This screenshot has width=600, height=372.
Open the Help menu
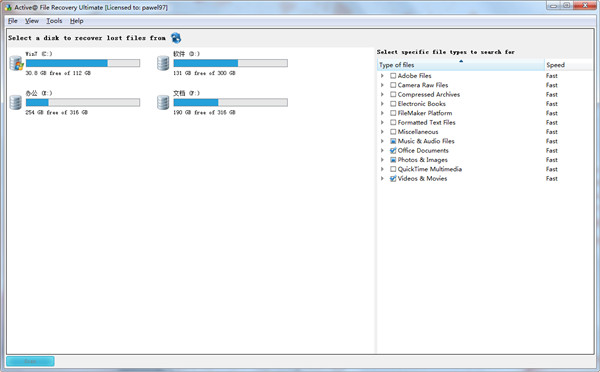[x=77, y=21]
